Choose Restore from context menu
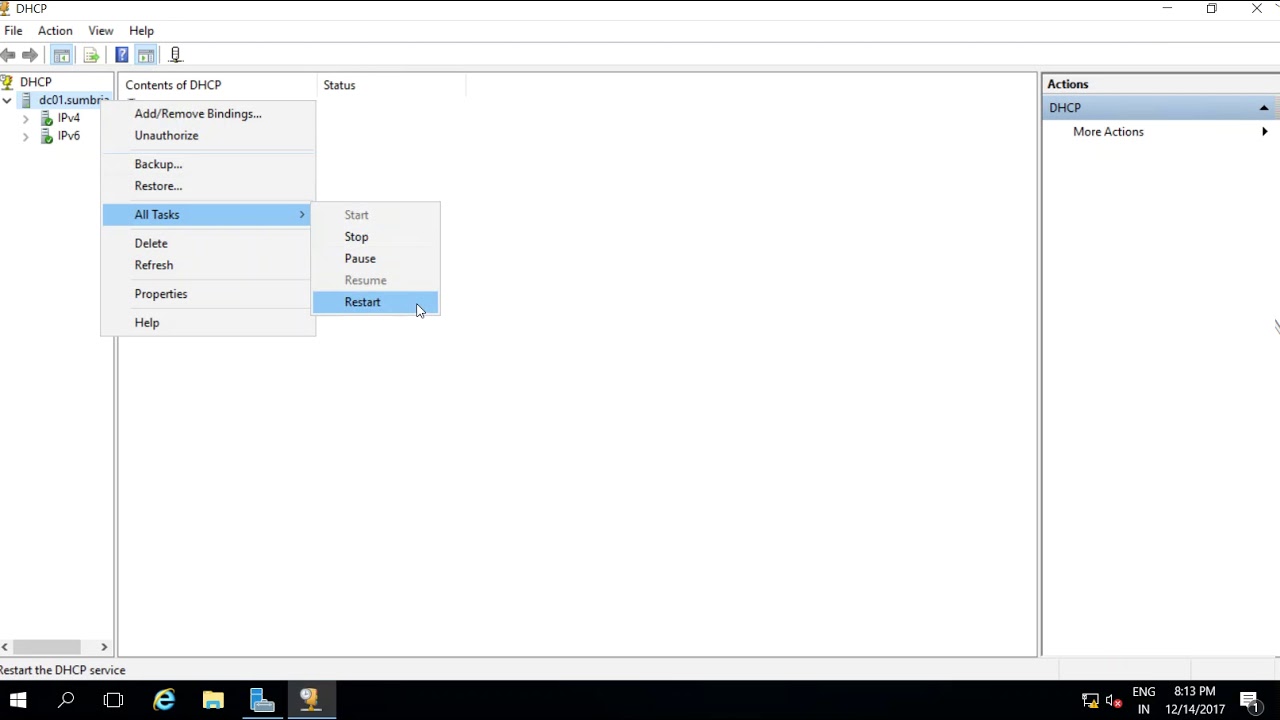The image size is (1280, 720). (x=208, y=186)
